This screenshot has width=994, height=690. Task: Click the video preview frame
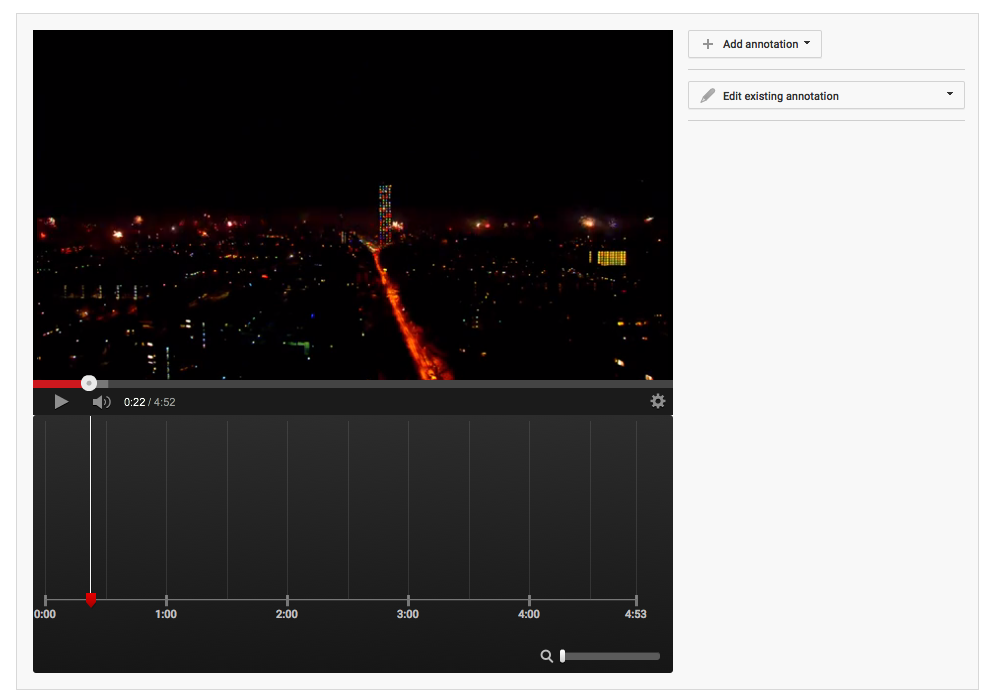pos(352,205)
